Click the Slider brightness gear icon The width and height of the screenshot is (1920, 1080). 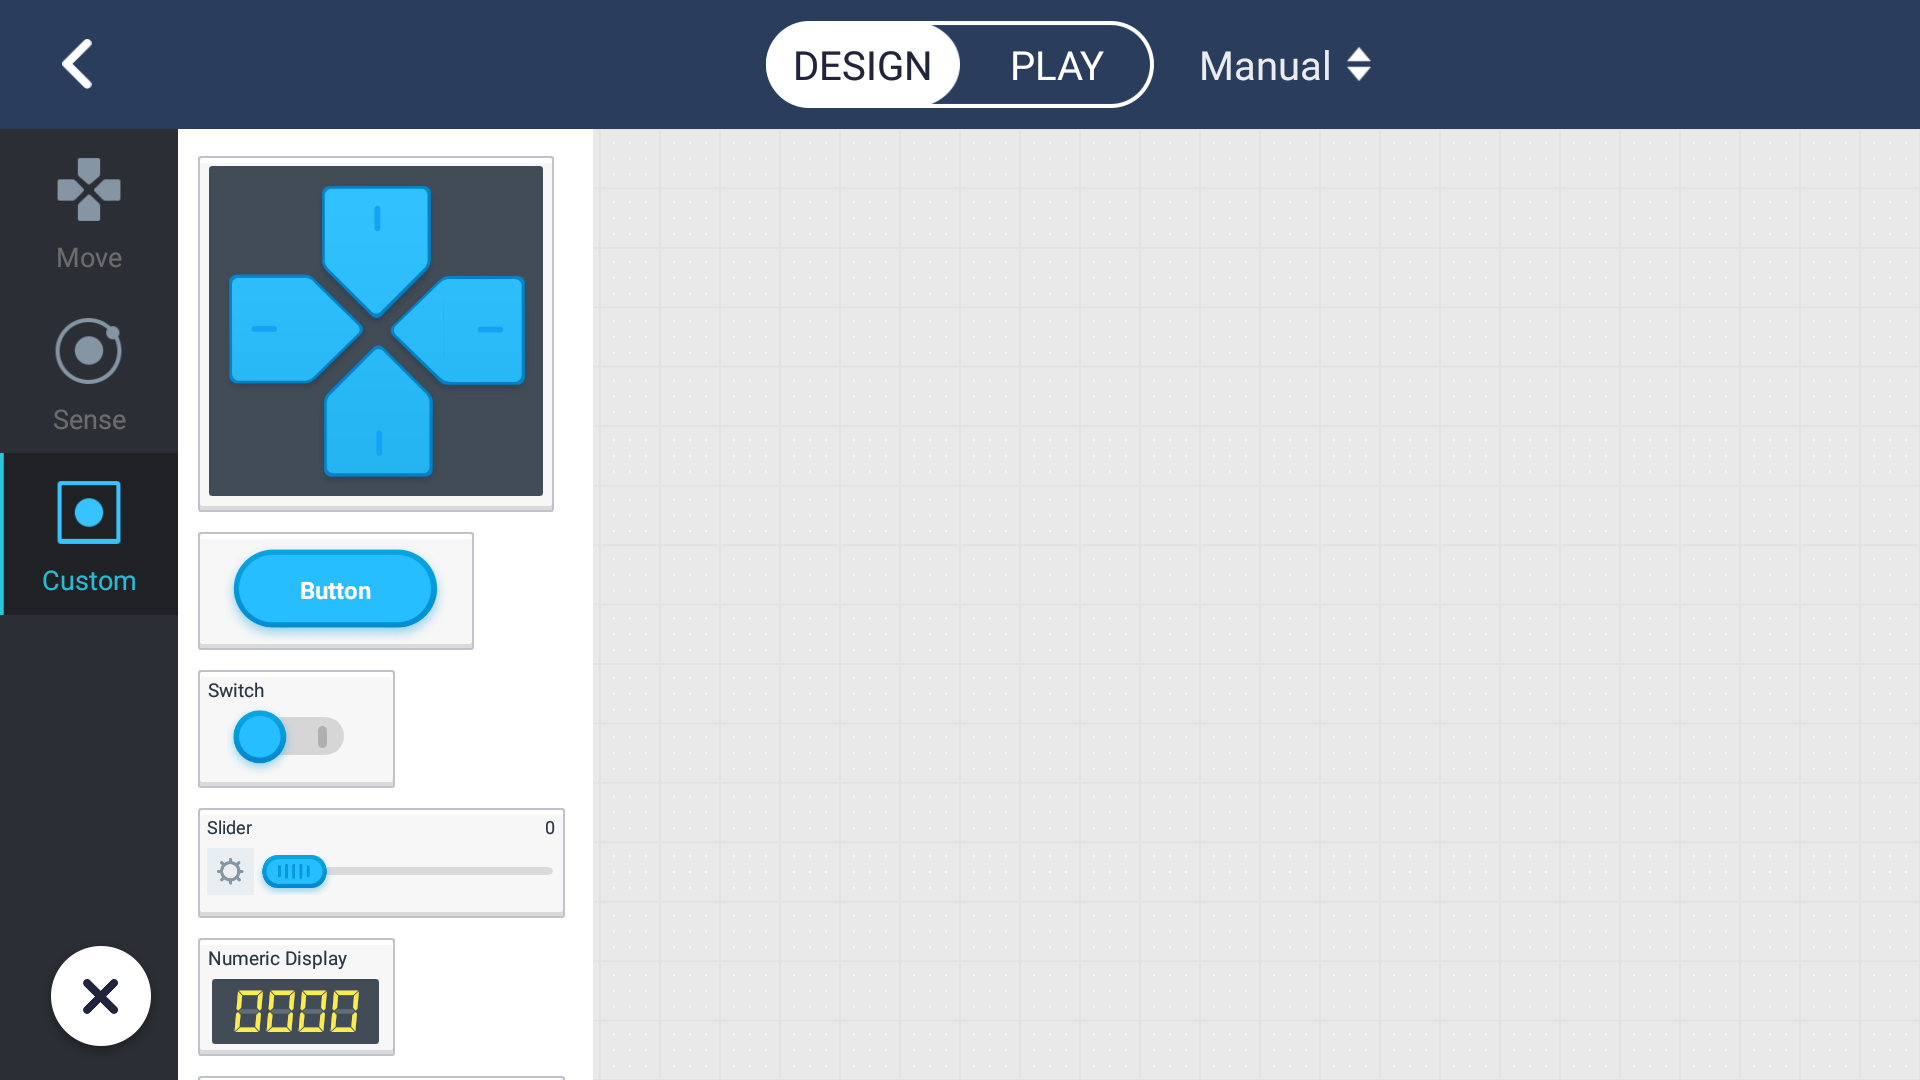click(x=230, y=871)
